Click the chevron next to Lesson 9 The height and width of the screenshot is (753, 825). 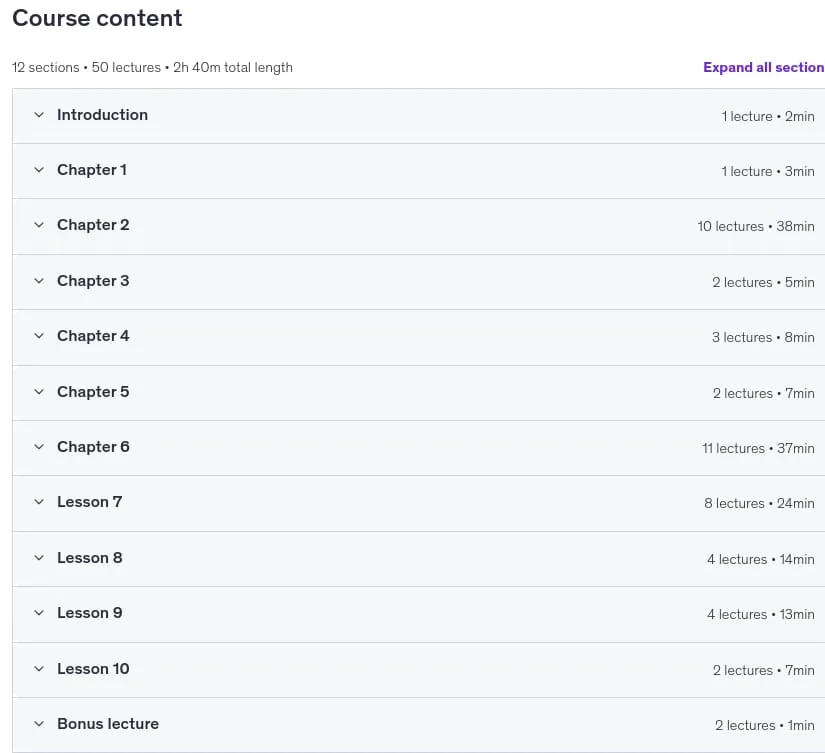pos(39,613)
